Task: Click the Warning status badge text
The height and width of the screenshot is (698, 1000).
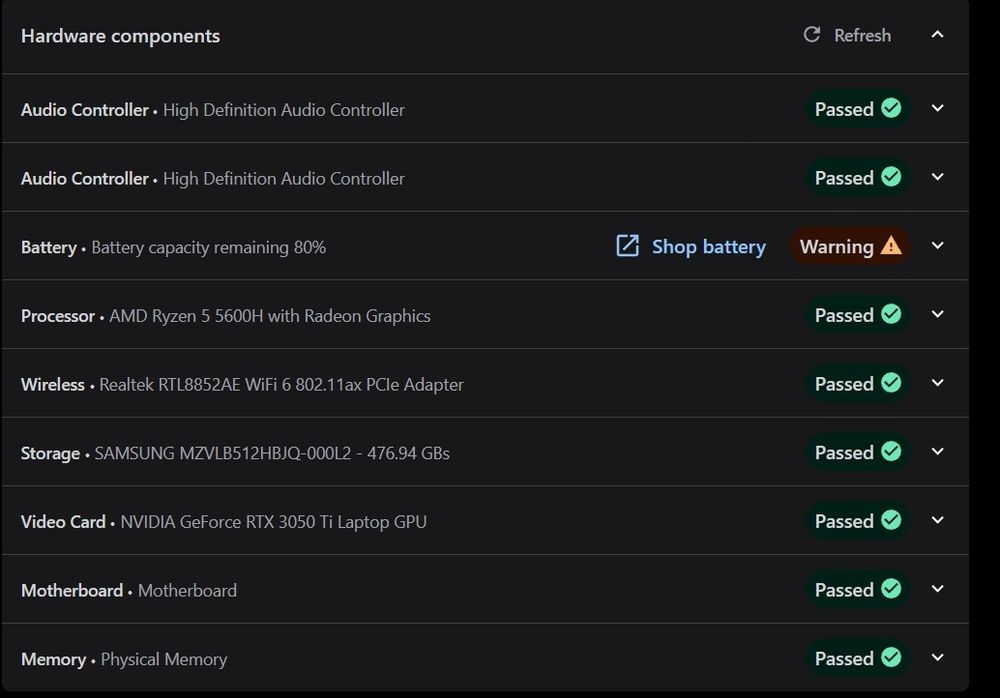Action: click(836, 246)
